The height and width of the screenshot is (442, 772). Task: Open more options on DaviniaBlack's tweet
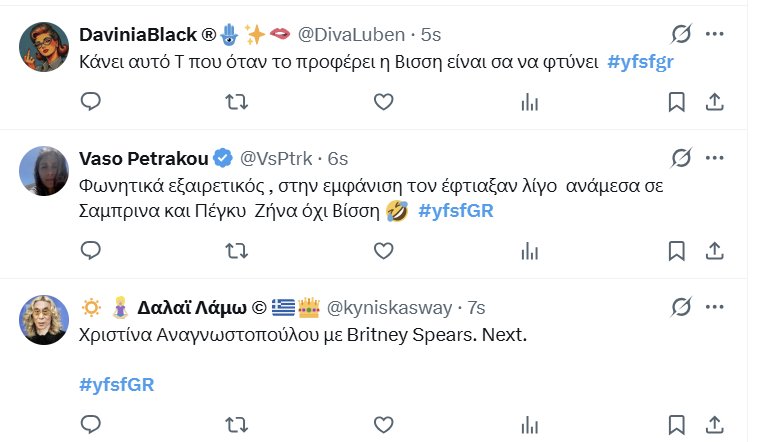714,35
